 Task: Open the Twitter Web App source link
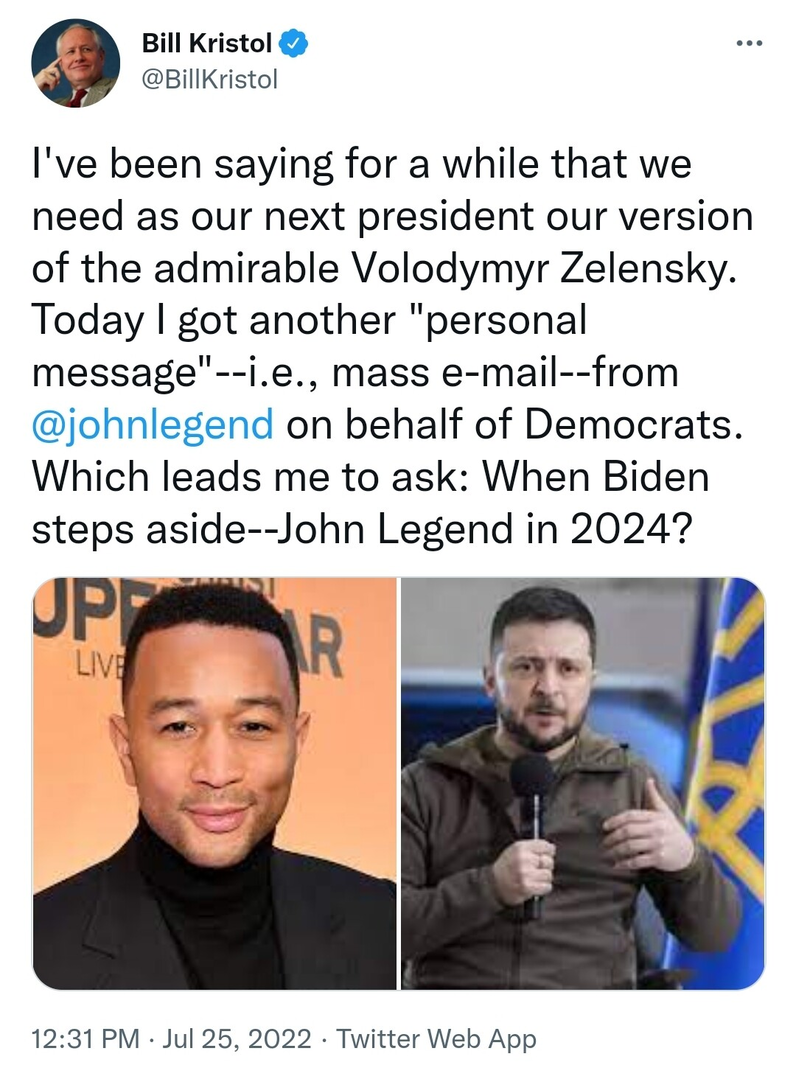click(436, 1038)
